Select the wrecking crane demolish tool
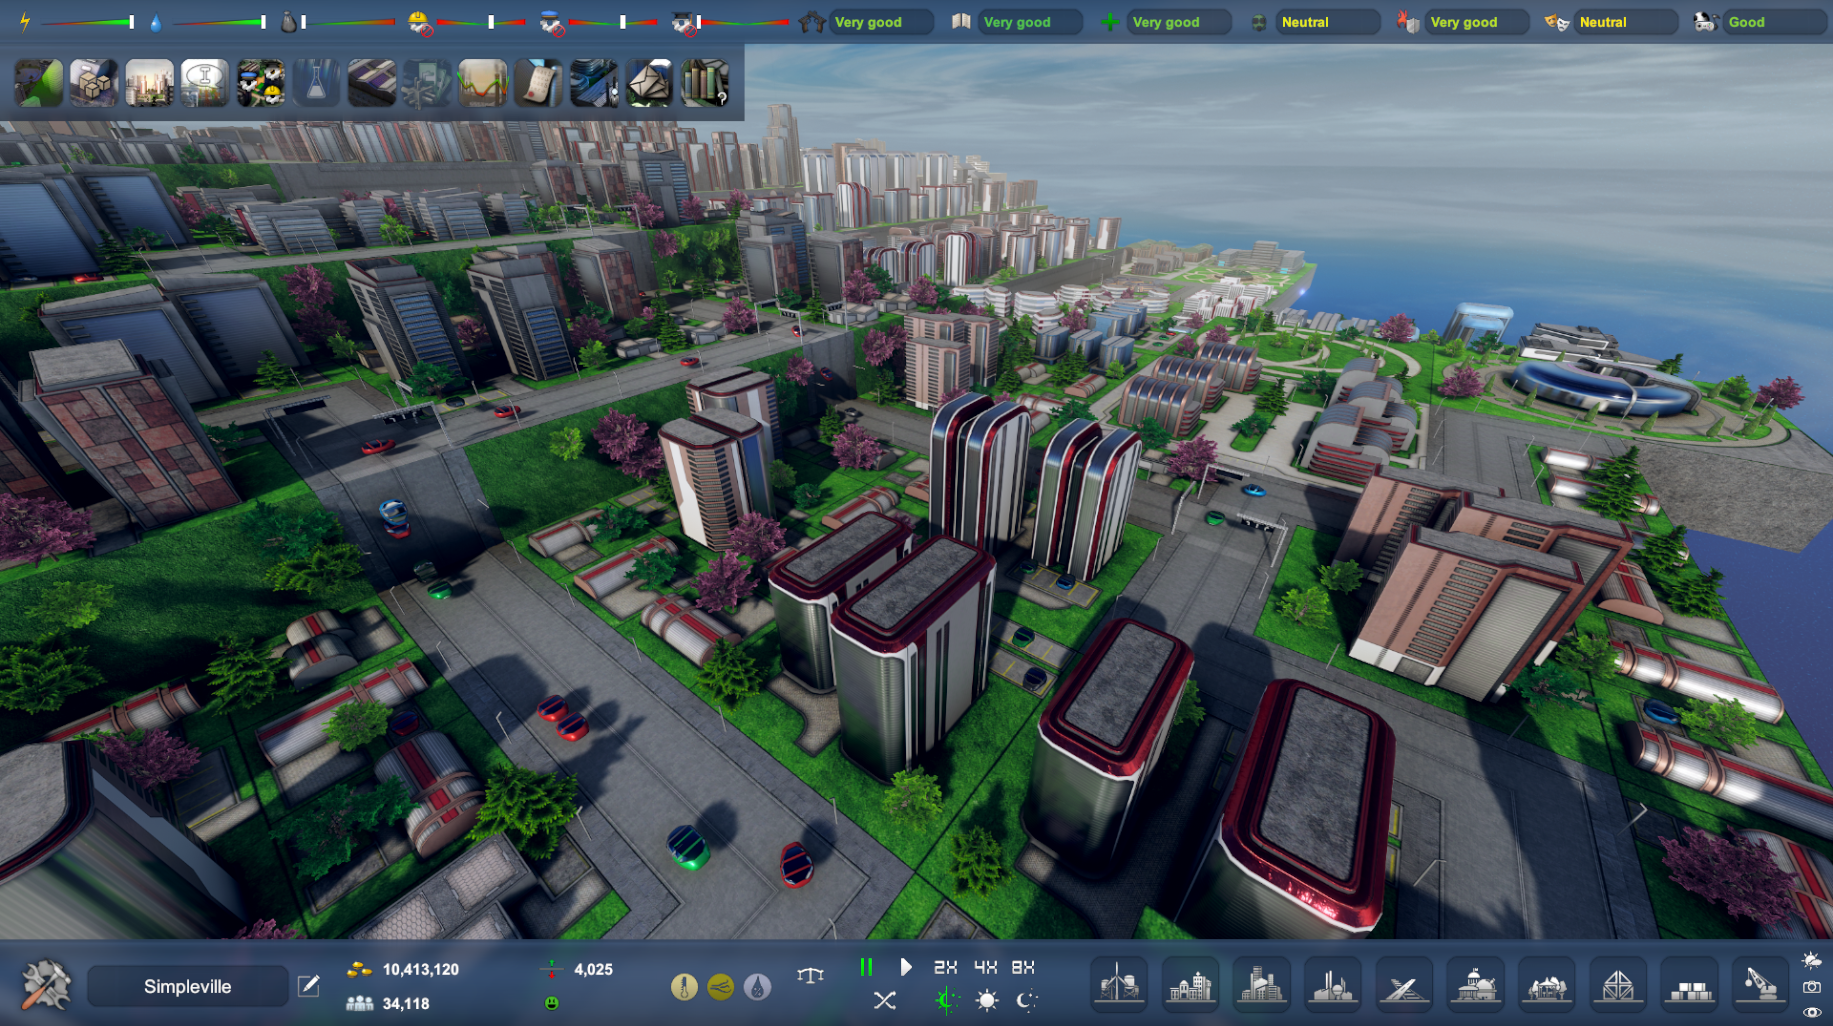 [1760, 985]
